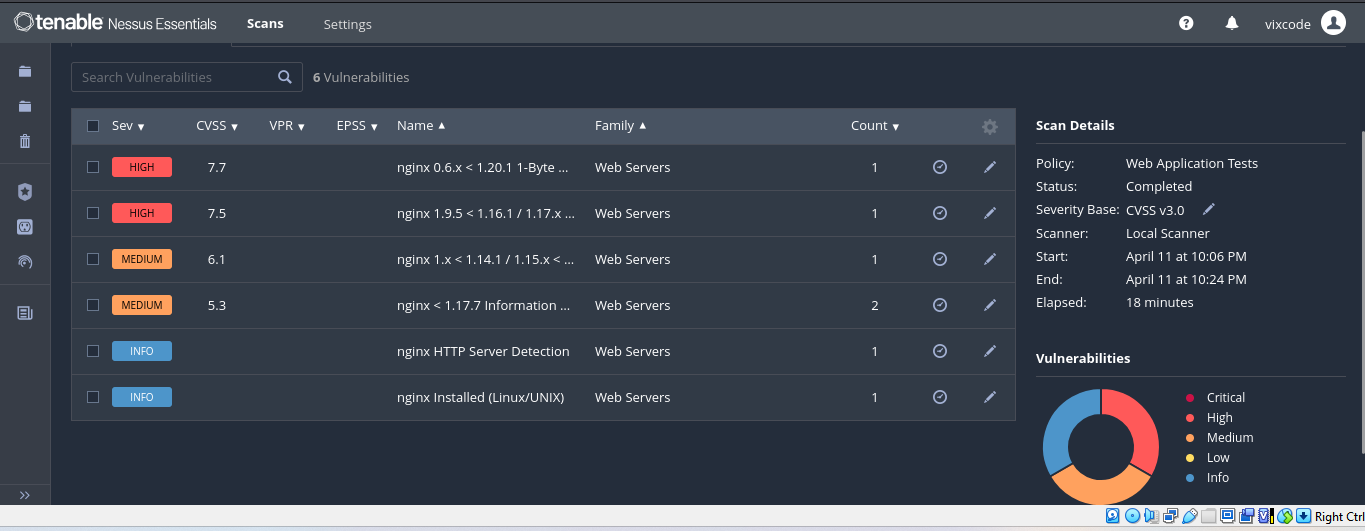Click check circle for nginx Installed row
The width and height of the screenshot is (1365, 531).
[x=940, y=397]
